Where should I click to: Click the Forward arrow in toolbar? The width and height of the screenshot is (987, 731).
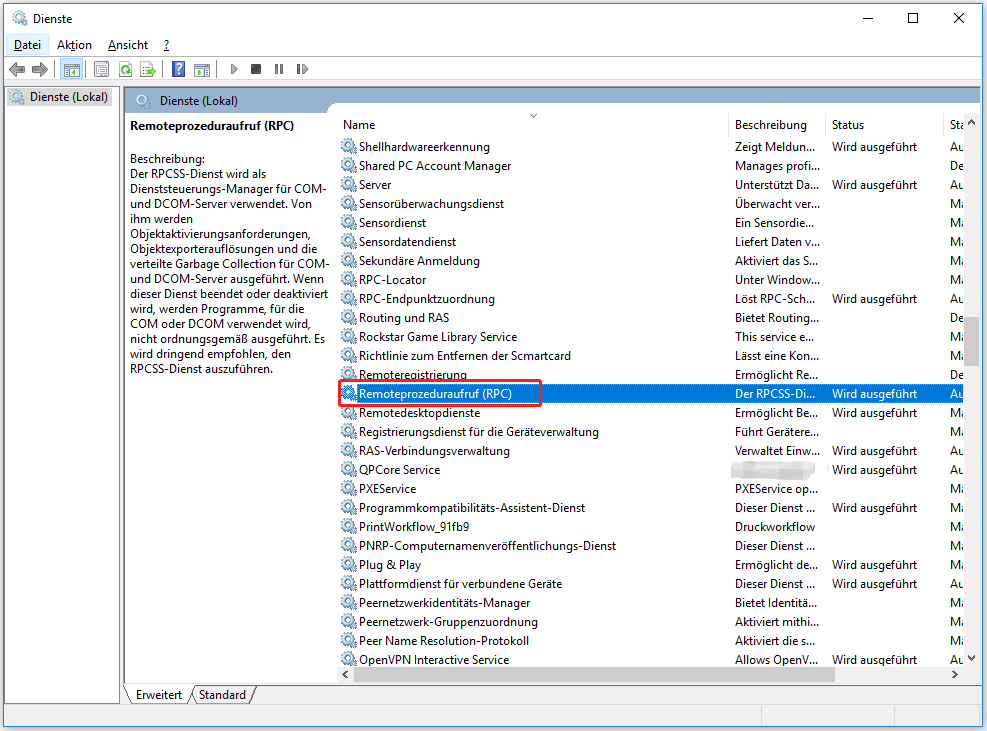pos(40,69)
